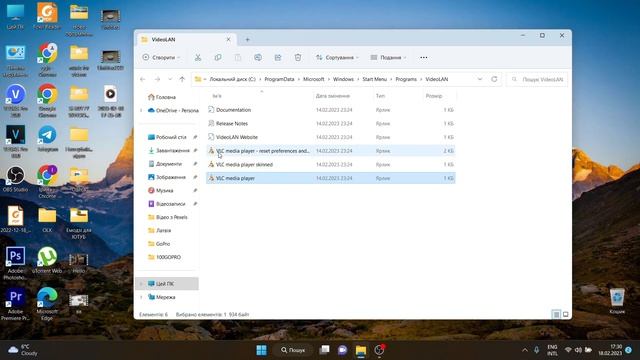Select VLC media player - reset preferences file
The height and width of the screenshot is (360, 640).
pos(331,151)
